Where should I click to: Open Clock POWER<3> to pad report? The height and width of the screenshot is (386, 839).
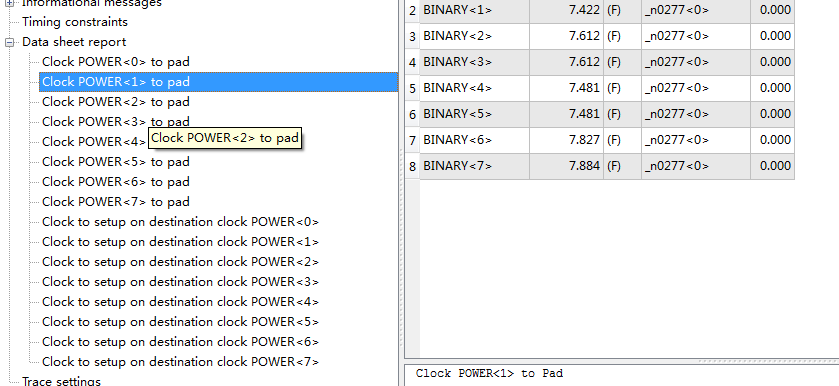pyautogui.click(x=116, y=122)
